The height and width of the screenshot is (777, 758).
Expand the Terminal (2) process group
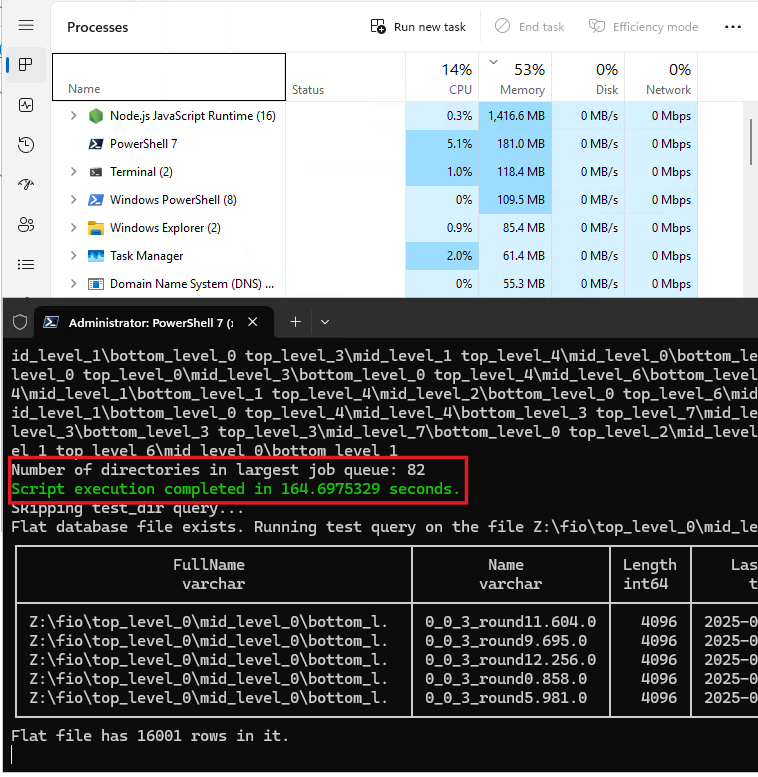73,171
